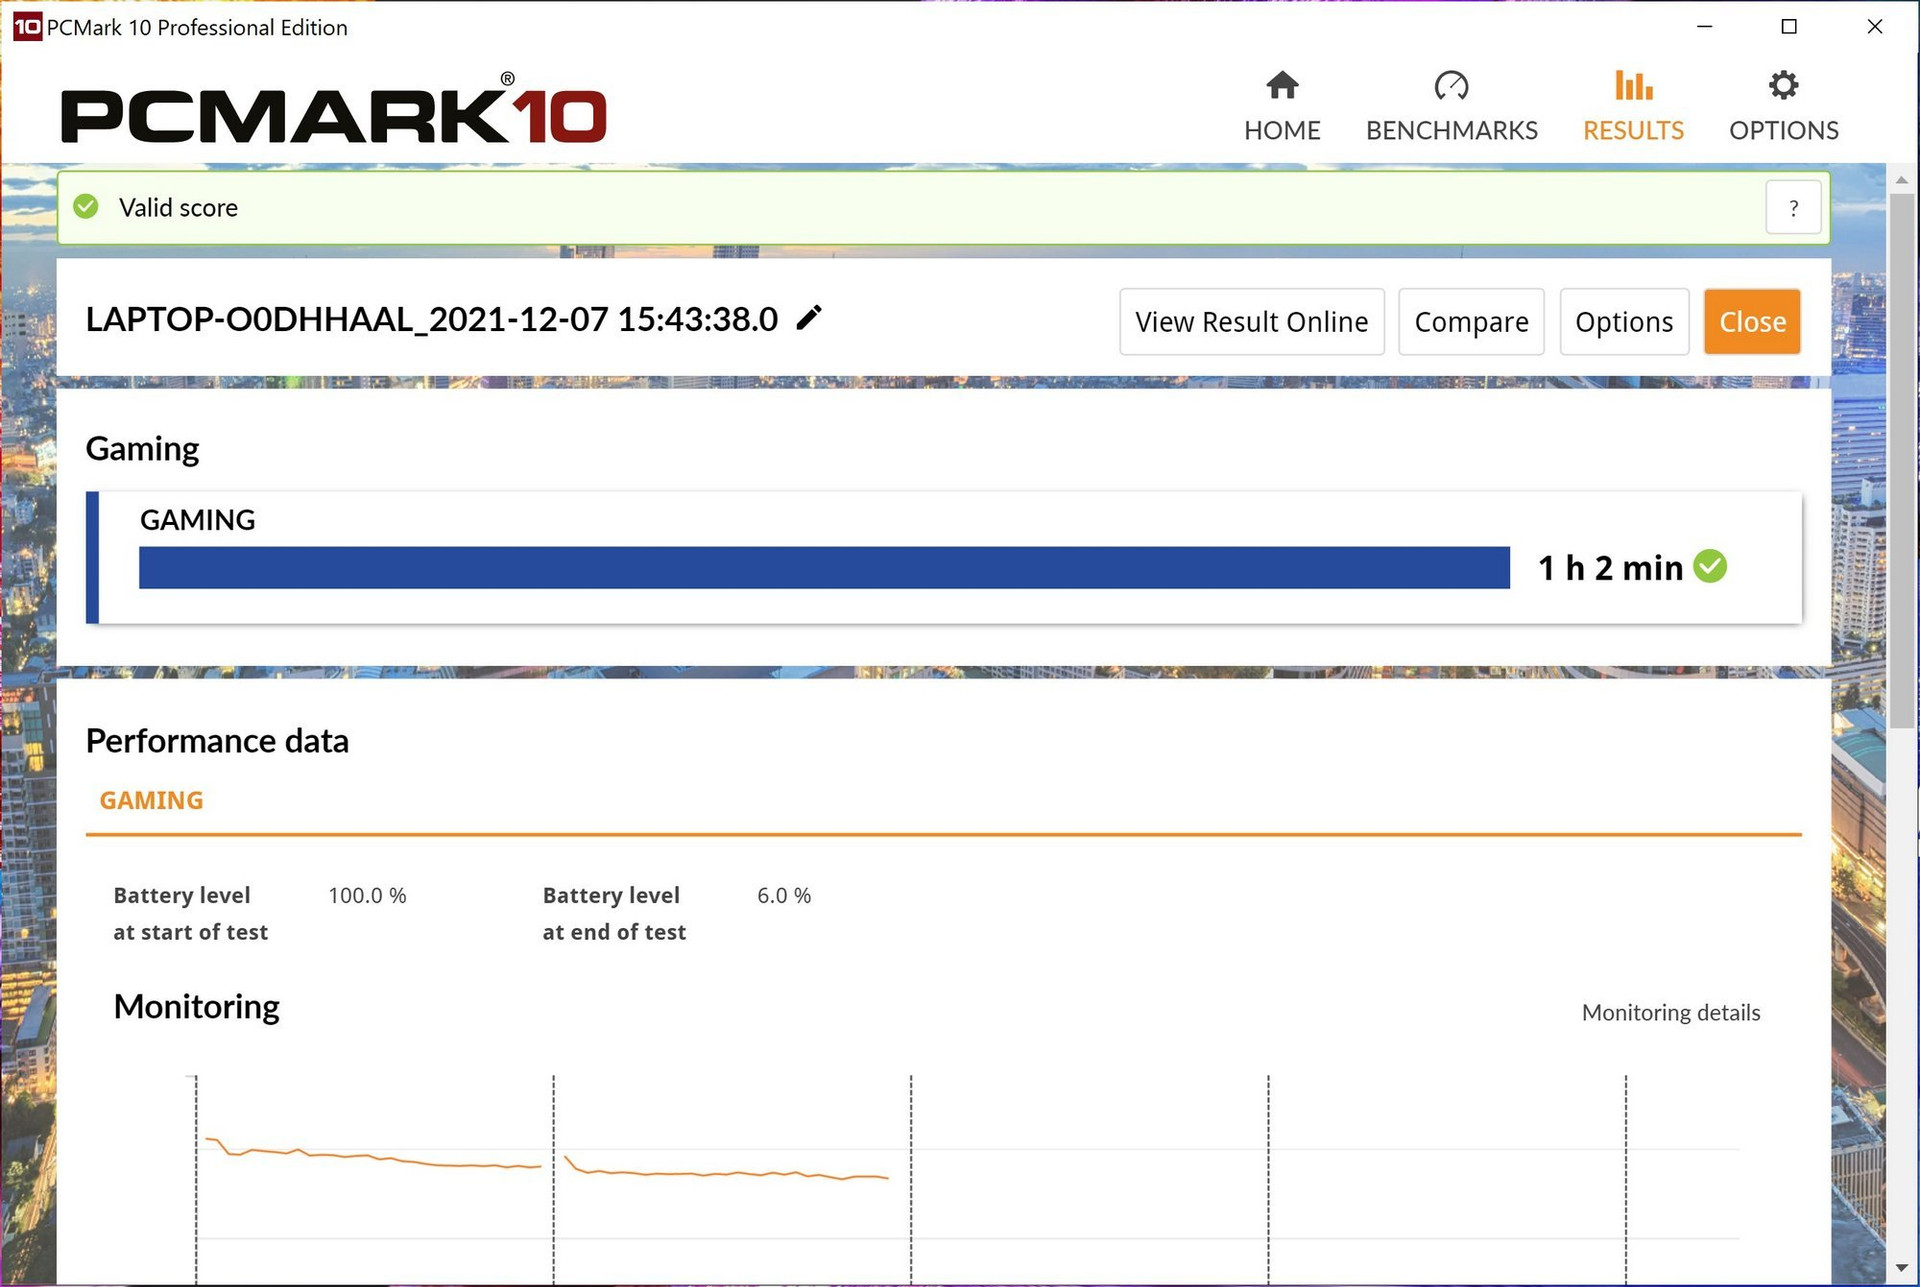Click the home house icon

tap(1282, 86)
